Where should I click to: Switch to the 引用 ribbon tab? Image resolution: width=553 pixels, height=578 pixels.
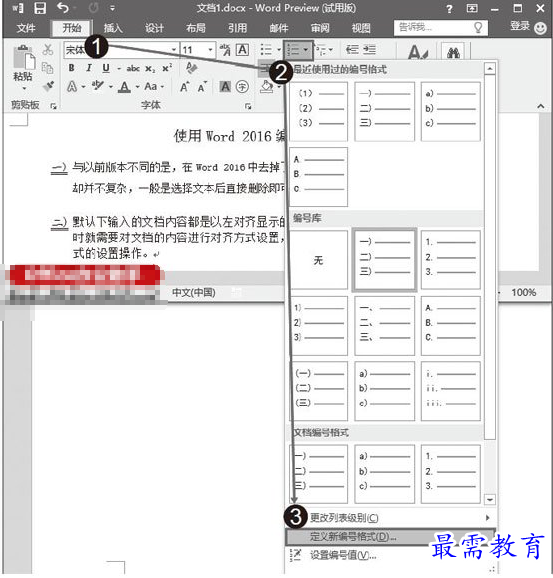click(x=237, y=28)
